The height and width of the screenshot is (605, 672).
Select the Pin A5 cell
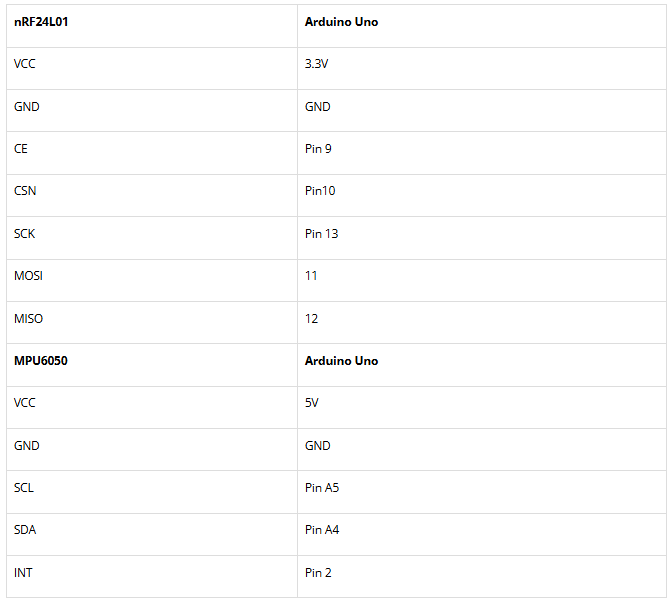point(322,488)
